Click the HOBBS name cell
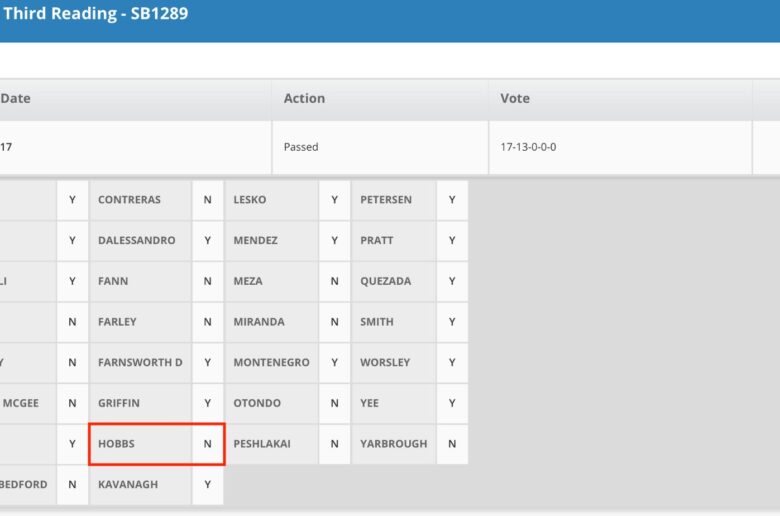 [x=140, y=444]
